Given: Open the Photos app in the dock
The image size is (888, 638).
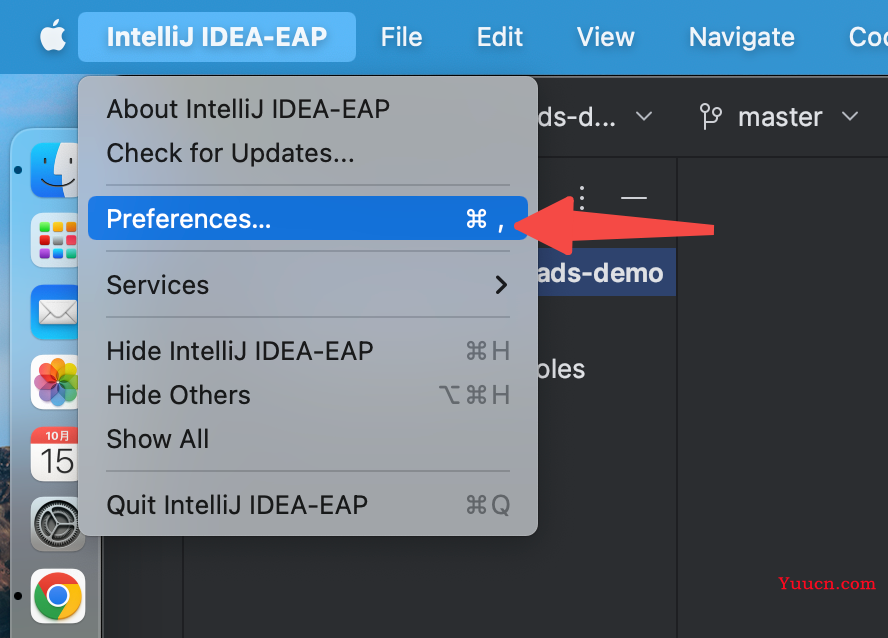Looking at the screenshot, I should tap(55, 383).
